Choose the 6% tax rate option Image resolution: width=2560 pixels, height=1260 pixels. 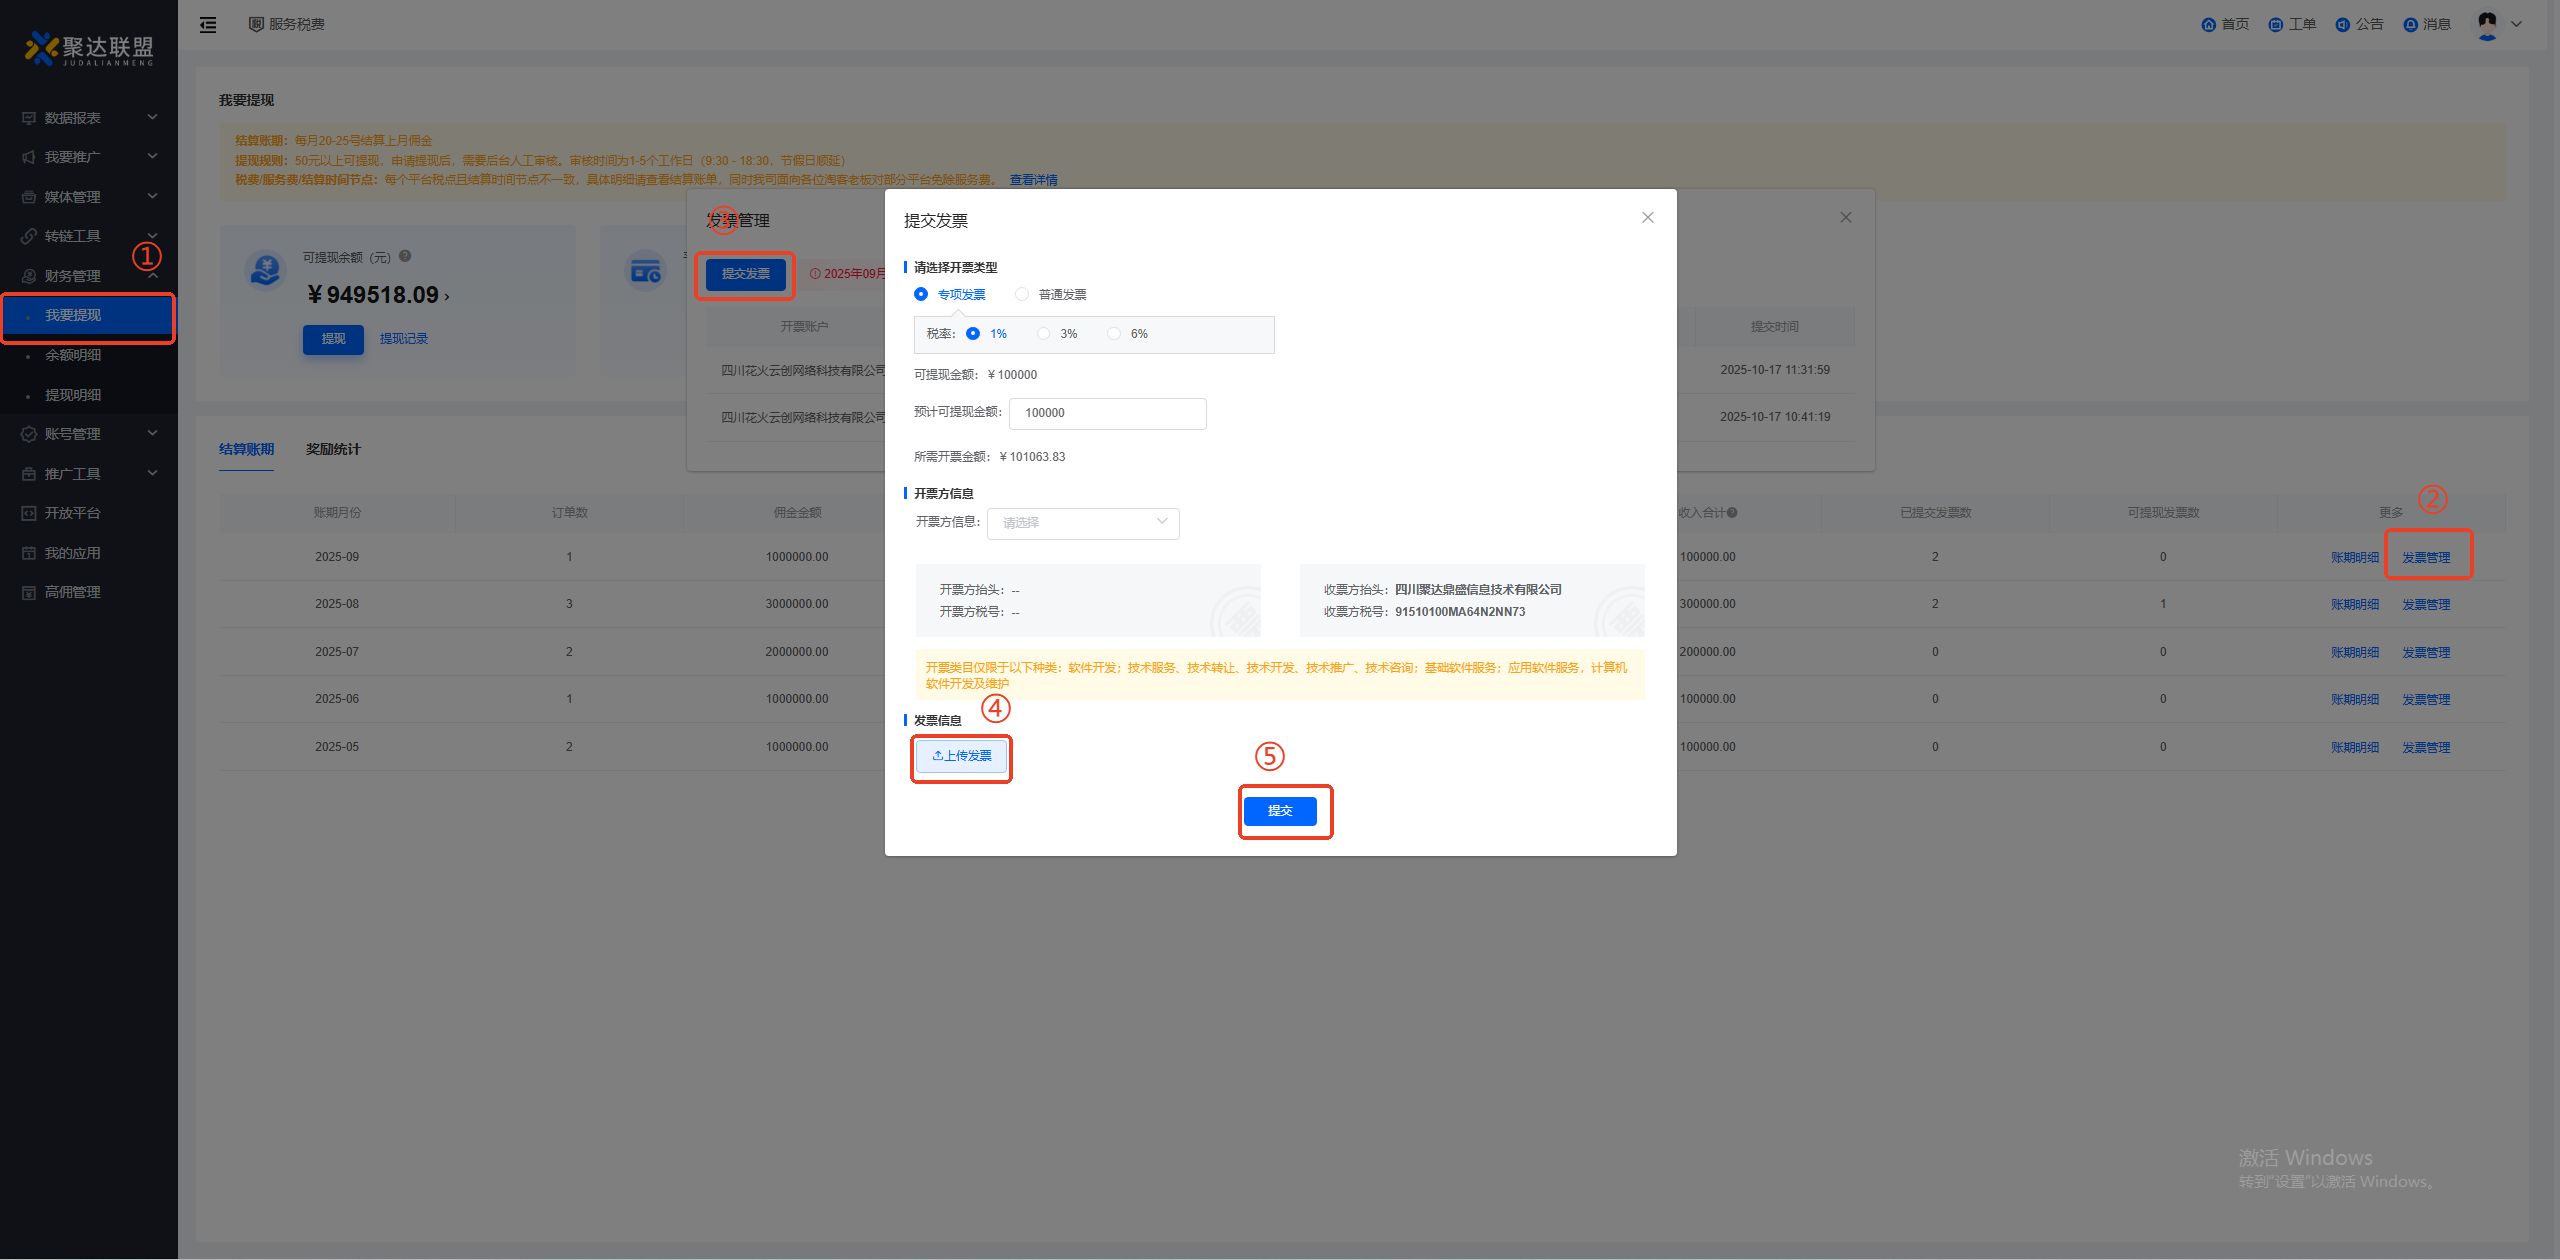coord(1114,334)
